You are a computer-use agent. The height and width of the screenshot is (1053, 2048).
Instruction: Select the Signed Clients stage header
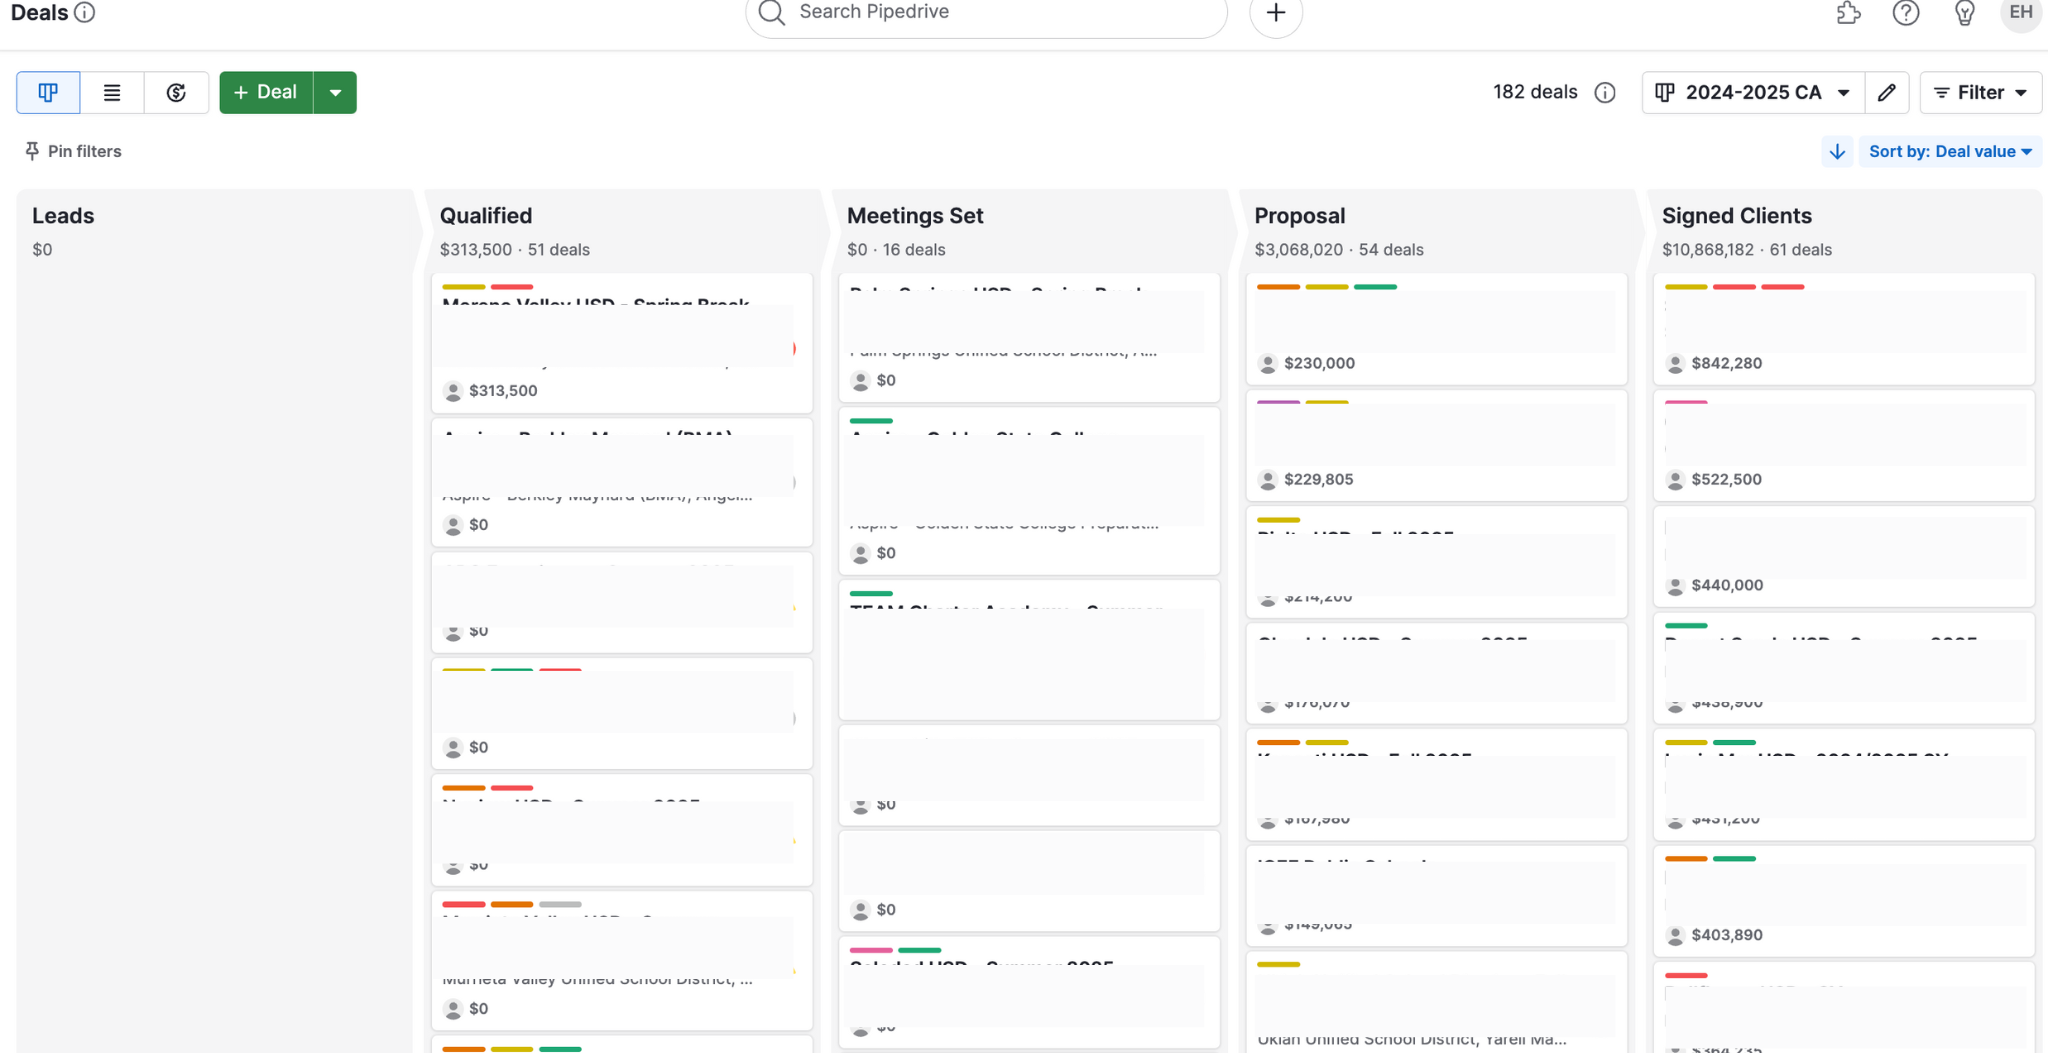(1737, 216)
